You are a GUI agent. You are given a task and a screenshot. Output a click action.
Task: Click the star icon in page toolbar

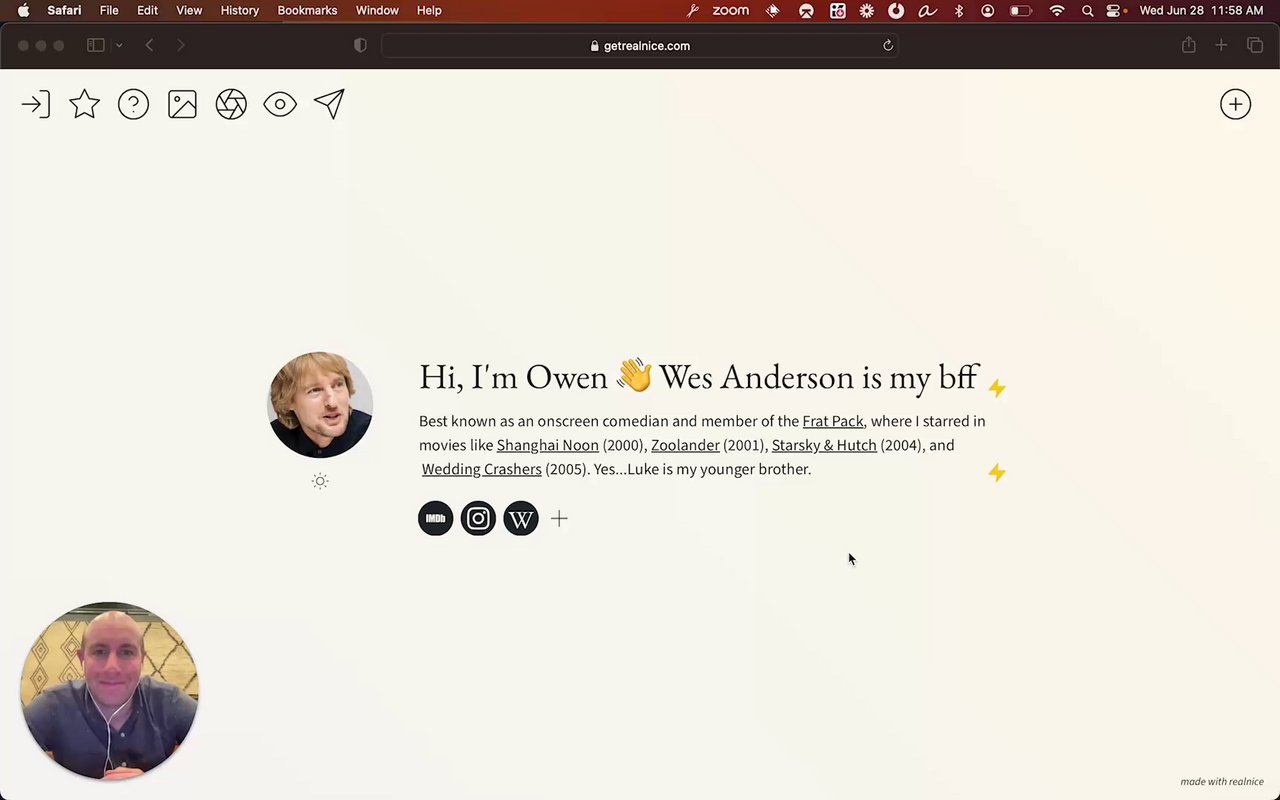point(85,104)
